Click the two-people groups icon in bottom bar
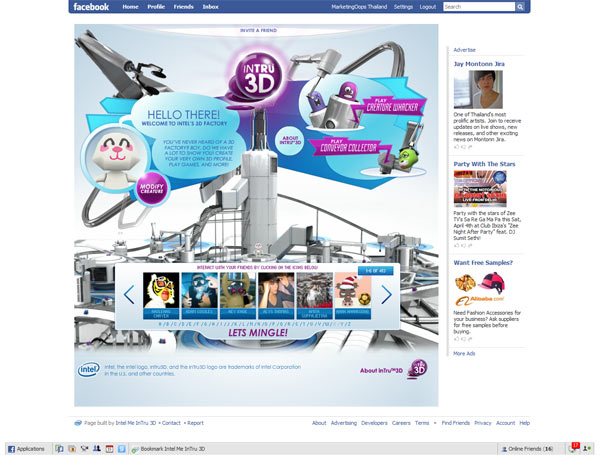This screenshot has height=455, width=600. [x=97, y=449]
